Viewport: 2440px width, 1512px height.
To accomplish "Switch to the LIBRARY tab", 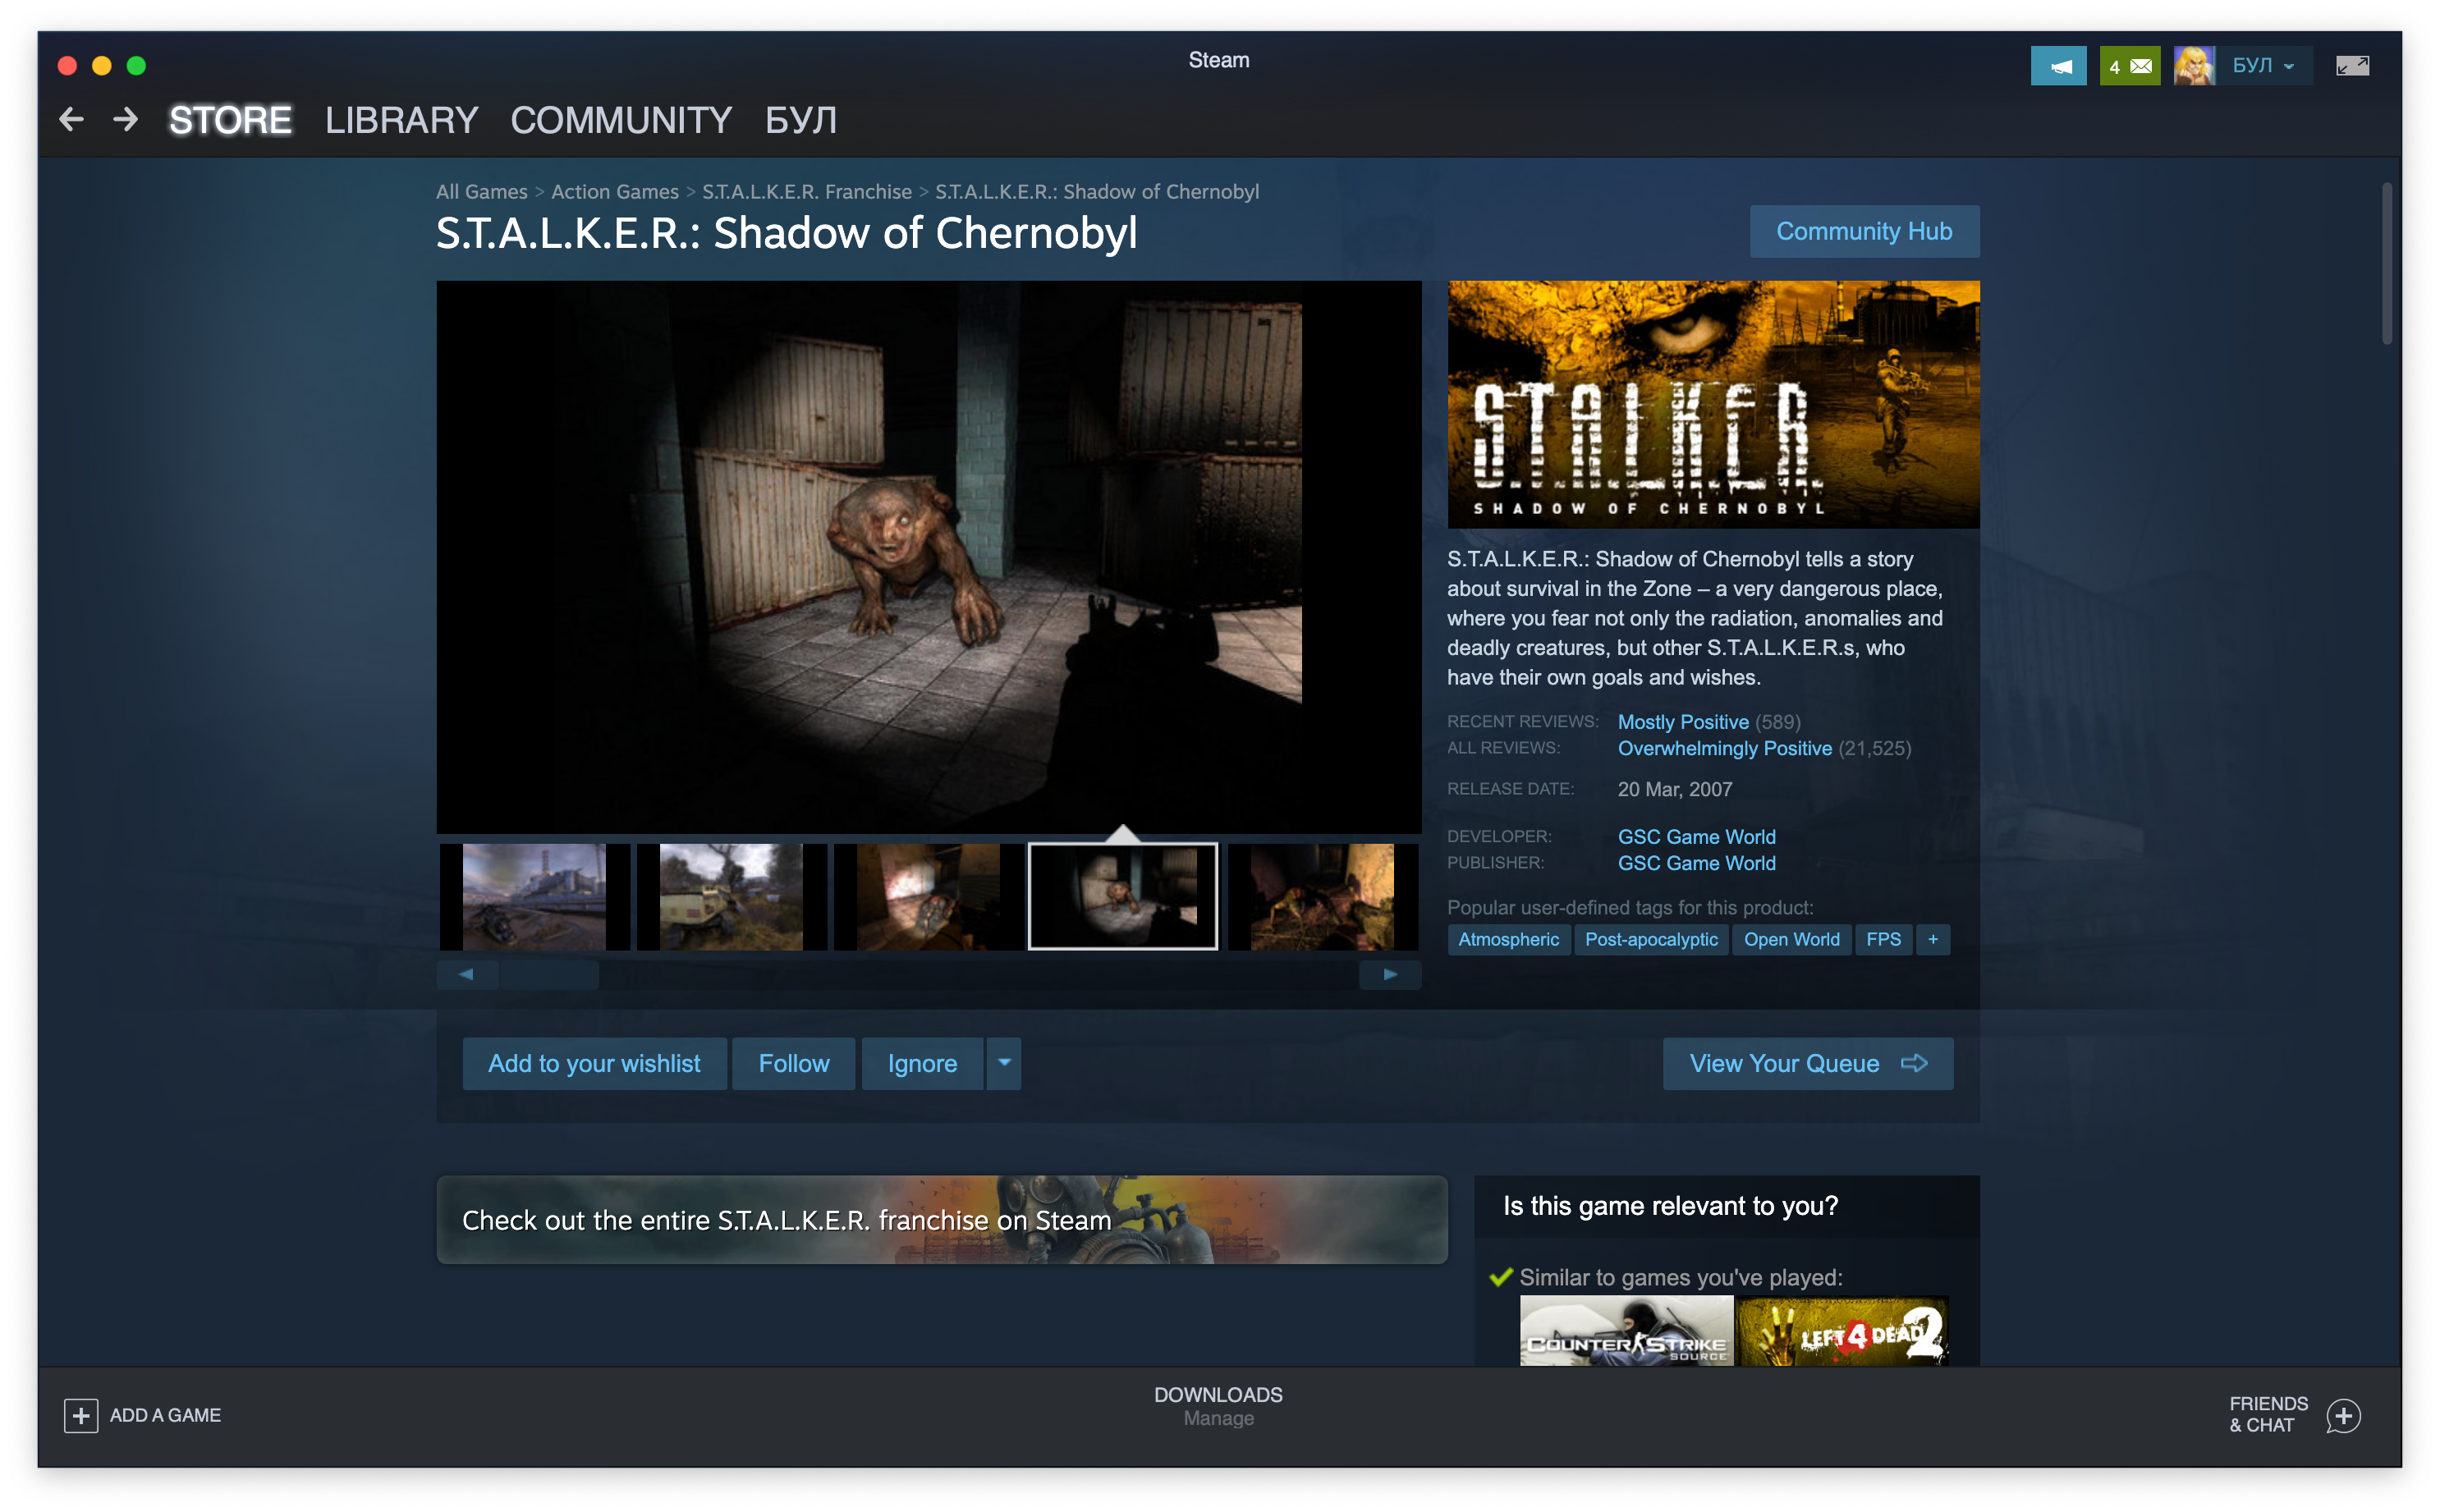I will tap(401, 120).
